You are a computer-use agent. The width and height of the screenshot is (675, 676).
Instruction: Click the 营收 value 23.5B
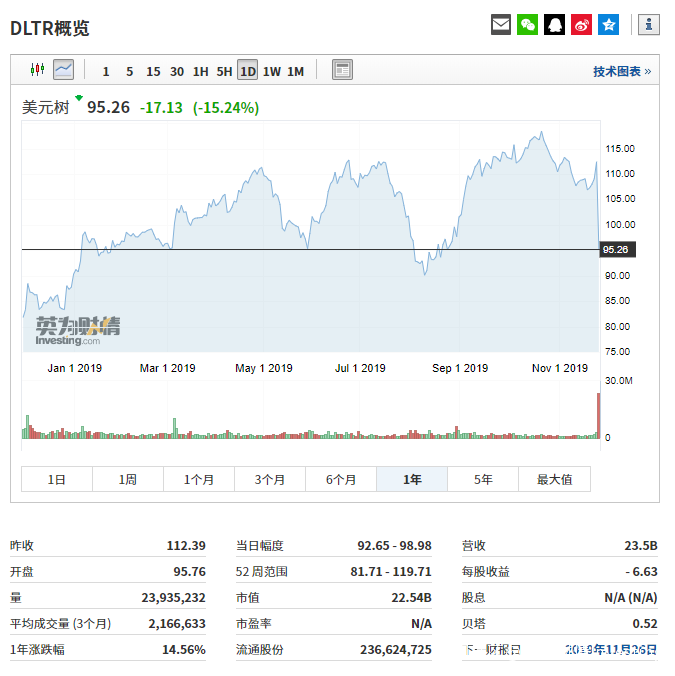point(641,545)
